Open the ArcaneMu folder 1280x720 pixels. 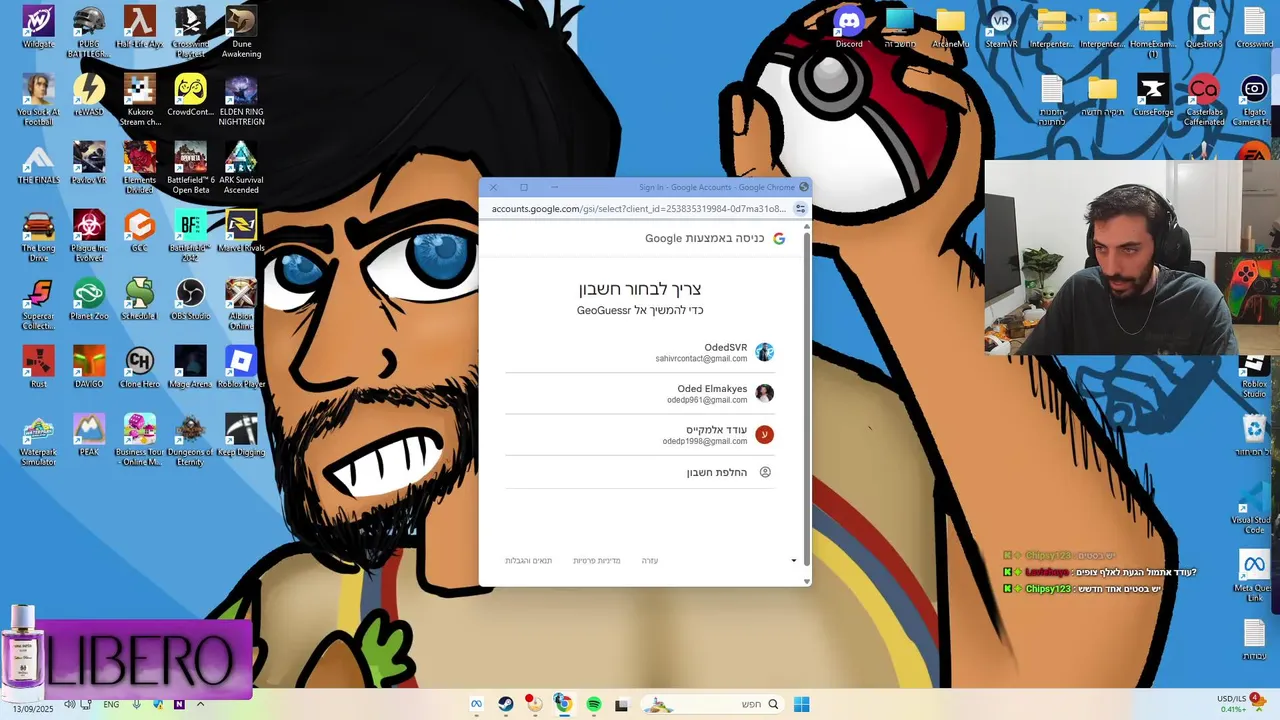pos(950,27)
